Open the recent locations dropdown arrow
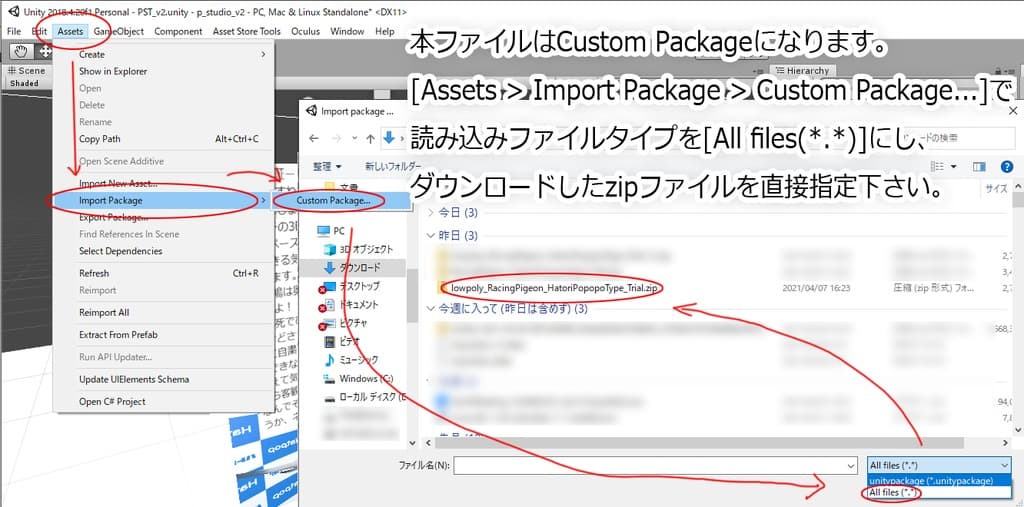The image size is (1024, 507). point(355,138)
